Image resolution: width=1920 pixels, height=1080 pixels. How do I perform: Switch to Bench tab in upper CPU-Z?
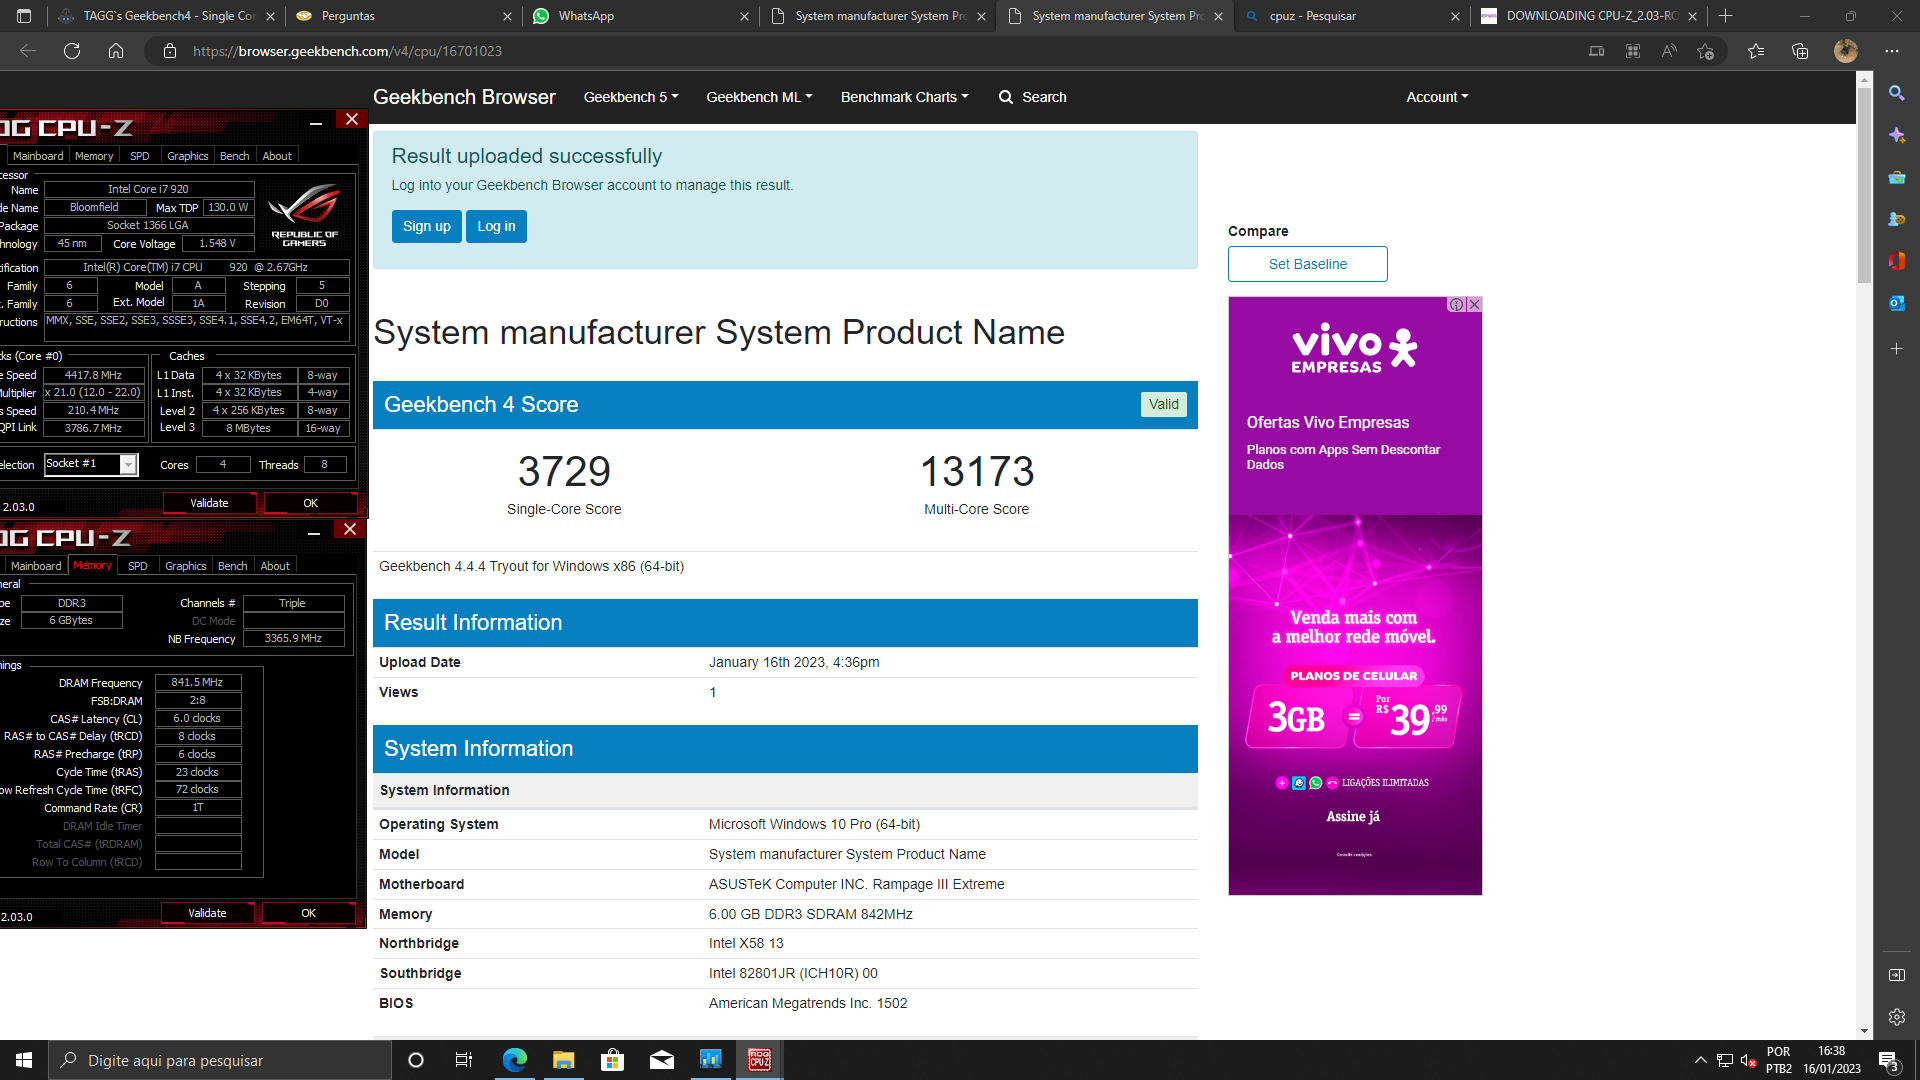[234, 156]
